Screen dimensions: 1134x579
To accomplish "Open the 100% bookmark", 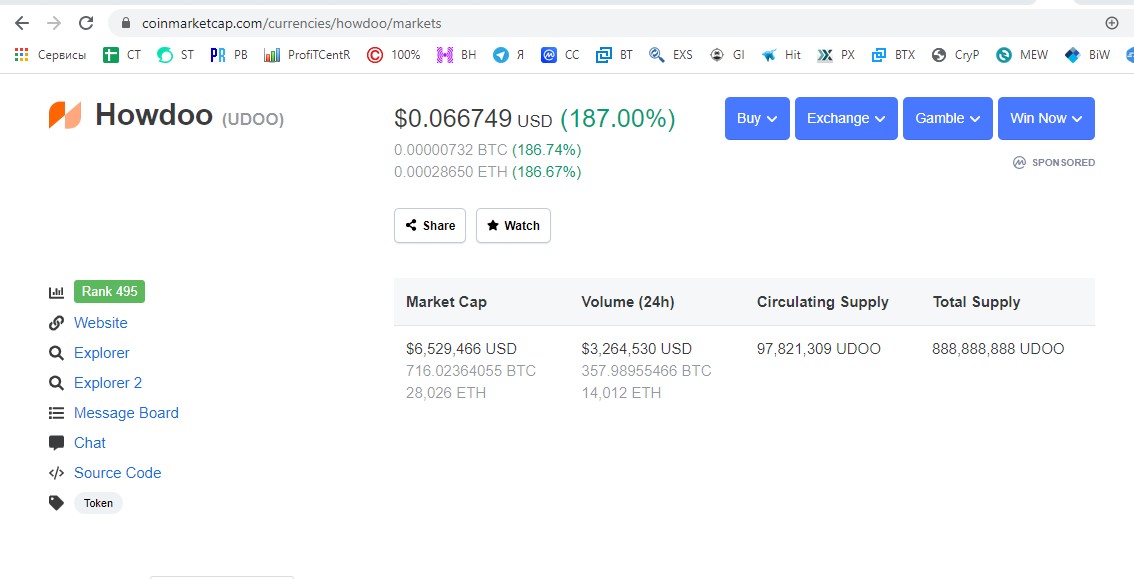I will [393, 54].
